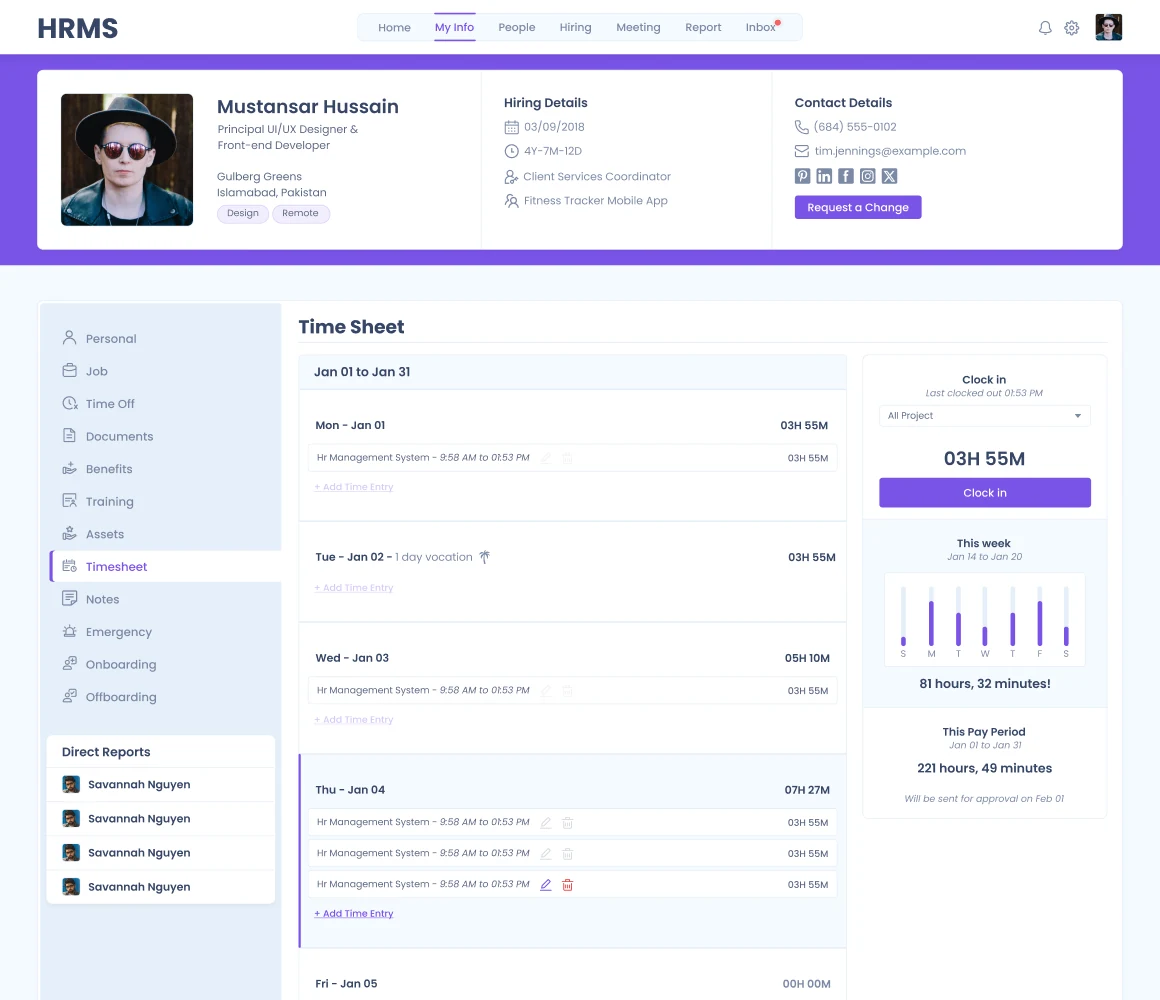This screenshot has height=1000, width=1160.
Task: Click the HRMS logo
Action: click(x=78, y=28)
